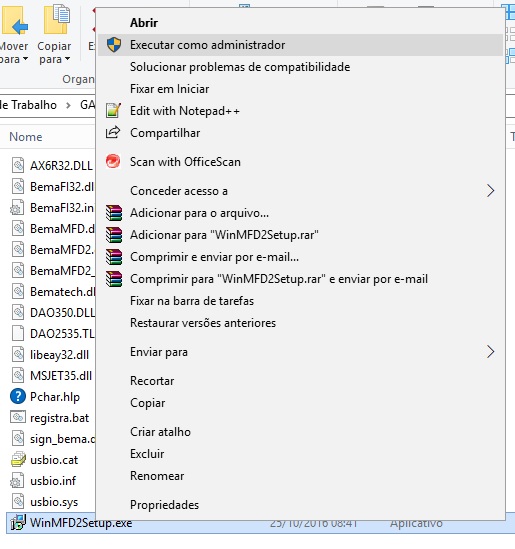Click the usbio.sys file icon
The width and height of the screenshot is (515, 549).
click(18, 501)
